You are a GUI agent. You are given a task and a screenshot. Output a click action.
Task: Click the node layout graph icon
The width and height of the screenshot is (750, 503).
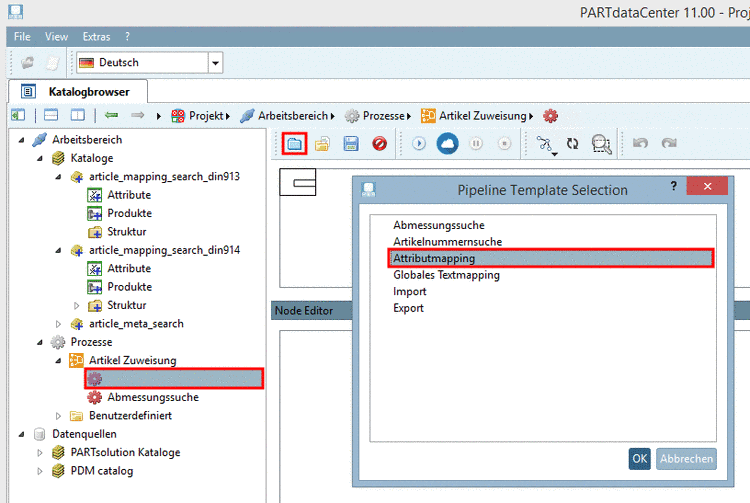click(x=545, y=144)
